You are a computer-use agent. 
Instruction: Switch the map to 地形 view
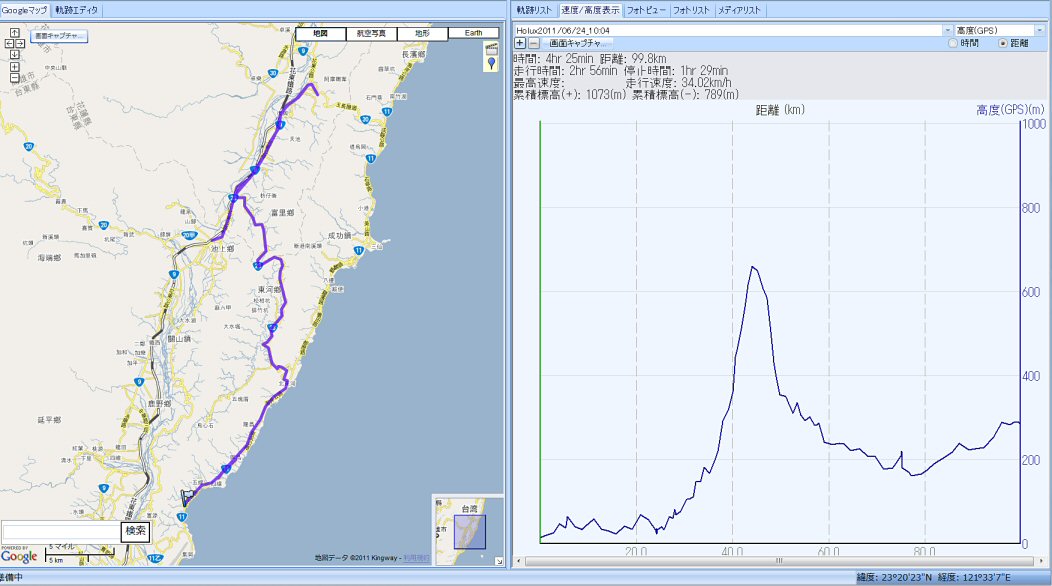point(423,33)
